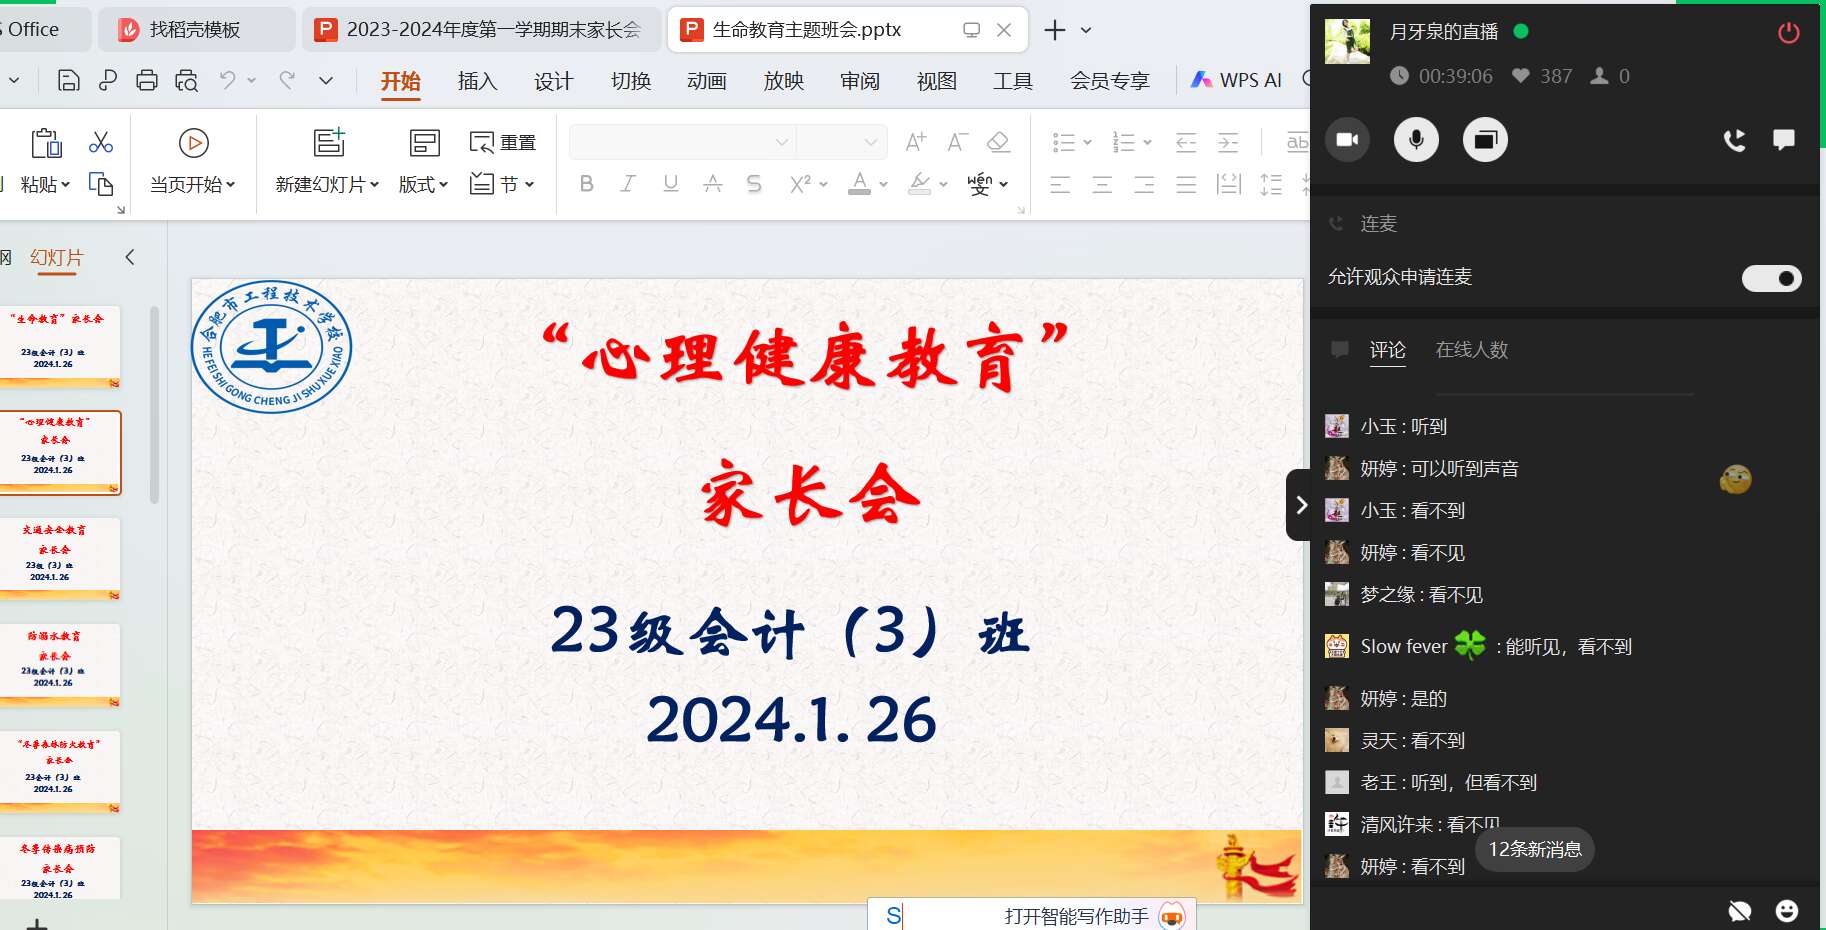Image resolution: width=1826 pixels, height=930 pixels.
Task: Click the camera video icon
Action: tap(1347, 140)
